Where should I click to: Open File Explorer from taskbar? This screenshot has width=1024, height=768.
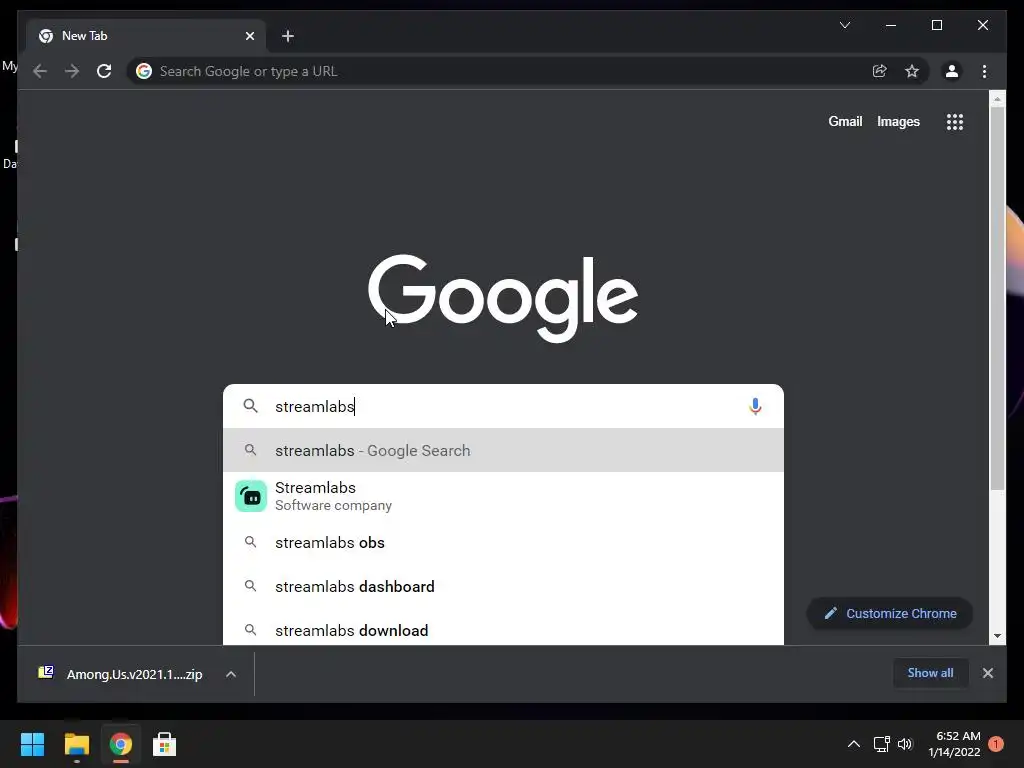[76, 744]
